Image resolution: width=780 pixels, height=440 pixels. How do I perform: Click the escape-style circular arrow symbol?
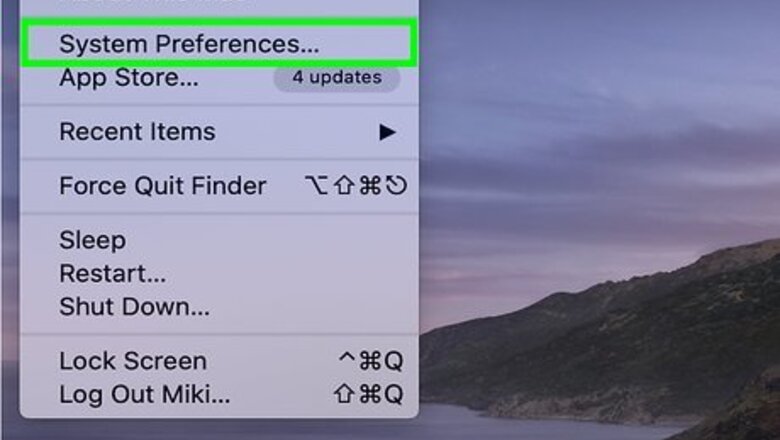click(396, 186)
